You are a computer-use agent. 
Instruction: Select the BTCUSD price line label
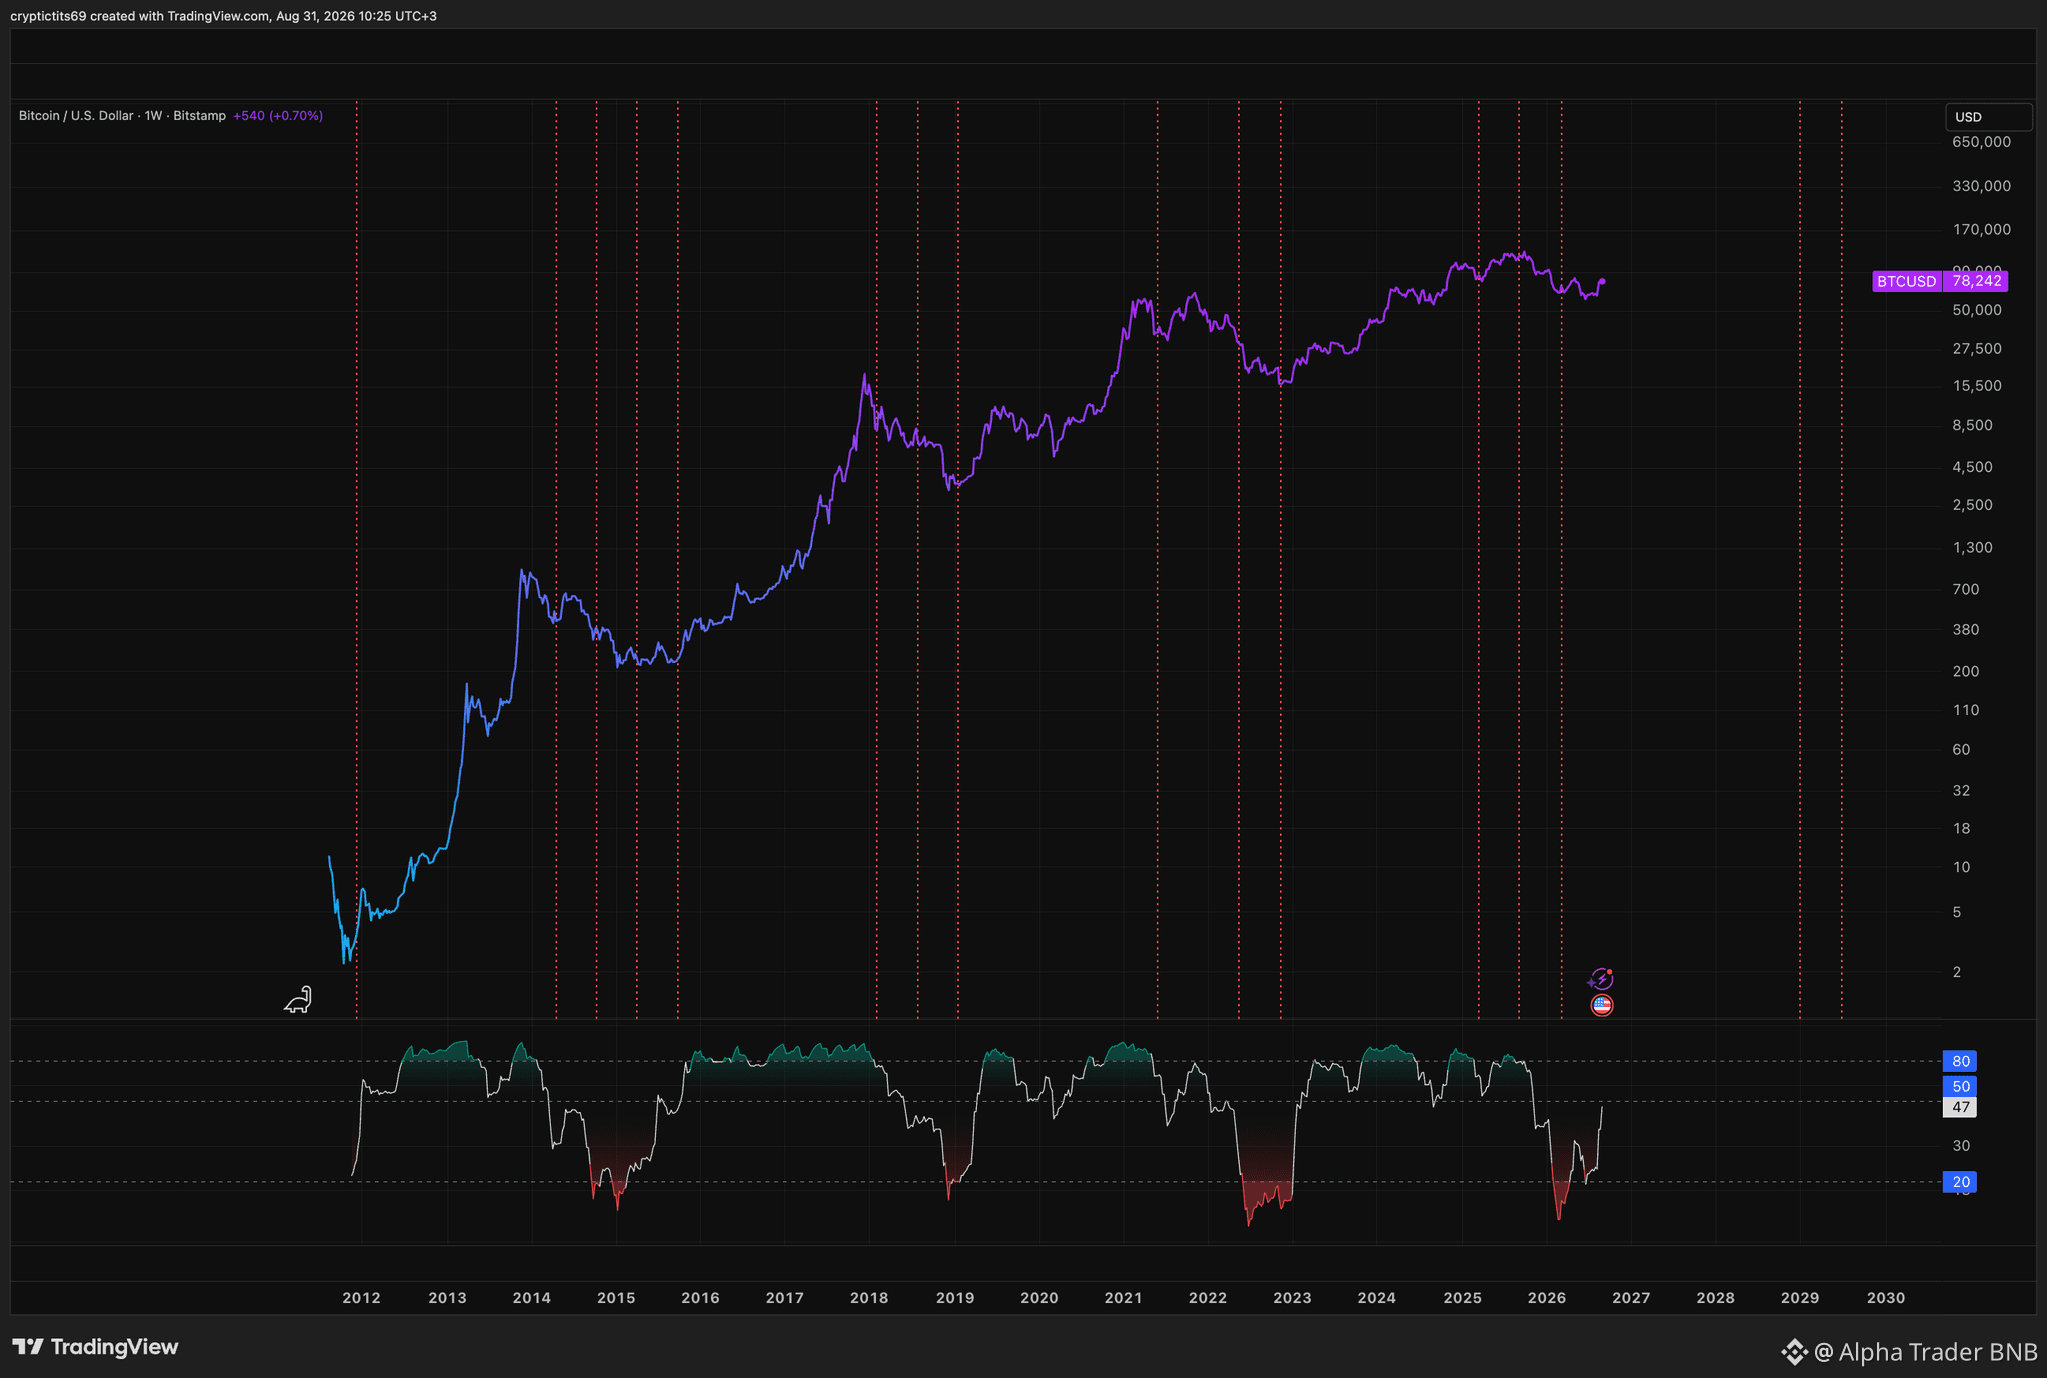coord(1906,281)
